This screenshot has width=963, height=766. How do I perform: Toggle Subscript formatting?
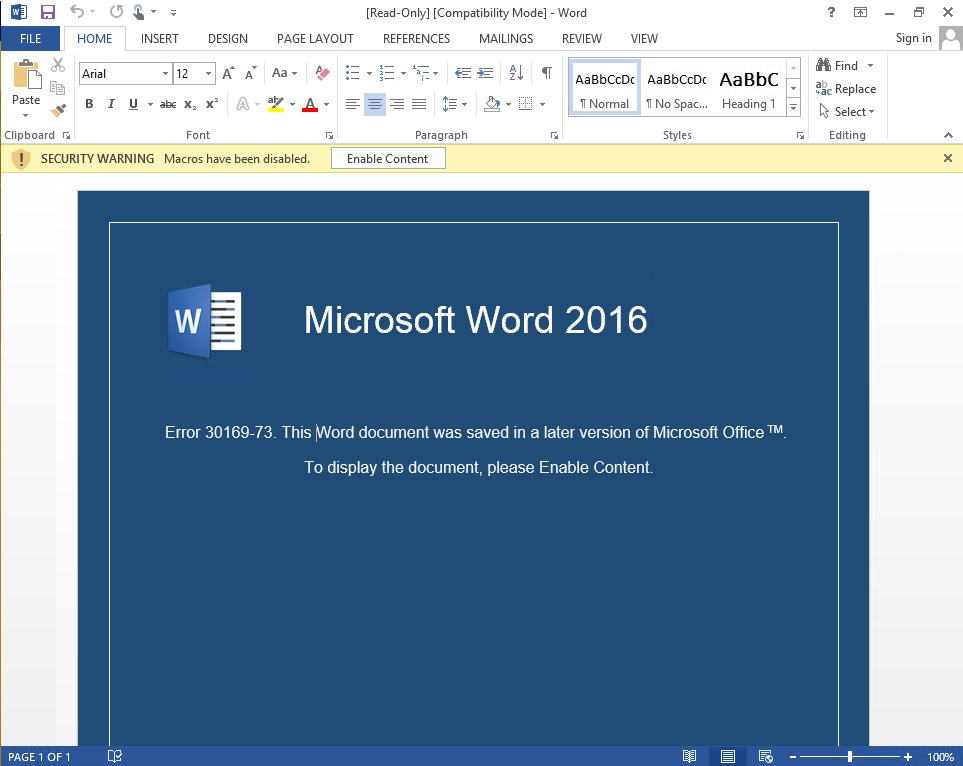tap(190, 104)
